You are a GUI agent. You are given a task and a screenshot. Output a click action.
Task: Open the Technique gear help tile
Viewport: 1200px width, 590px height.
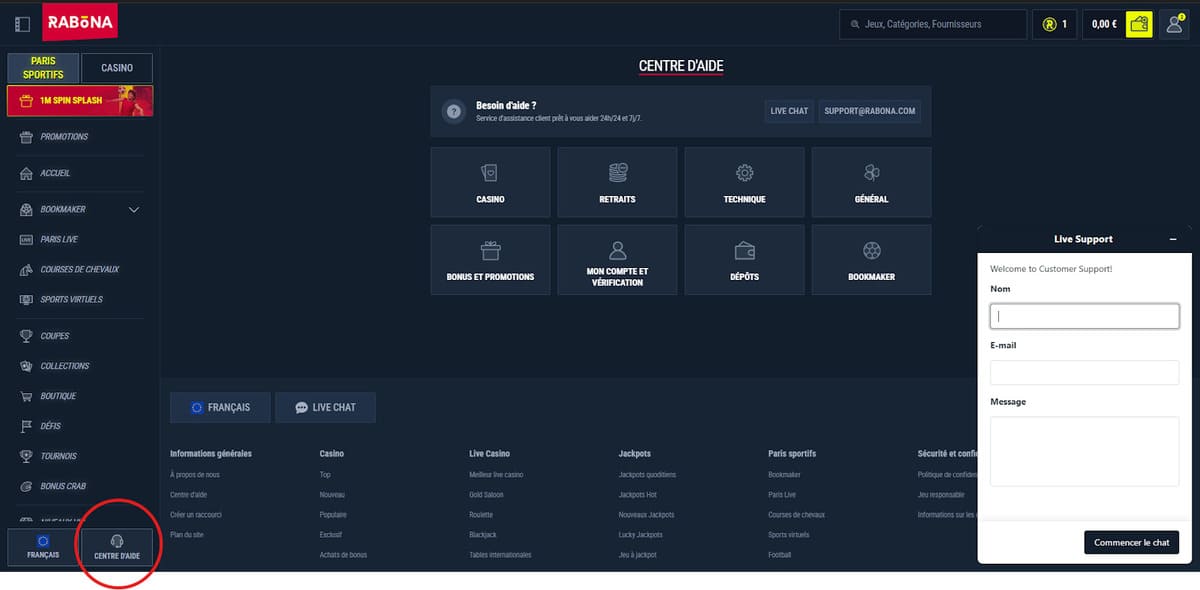[744, 182]
